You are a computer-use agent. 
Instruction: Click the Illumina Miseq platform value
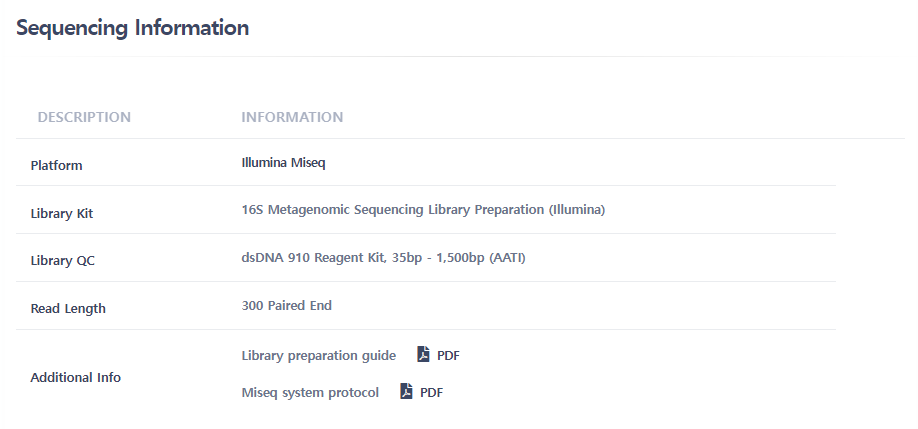[284, 162]
